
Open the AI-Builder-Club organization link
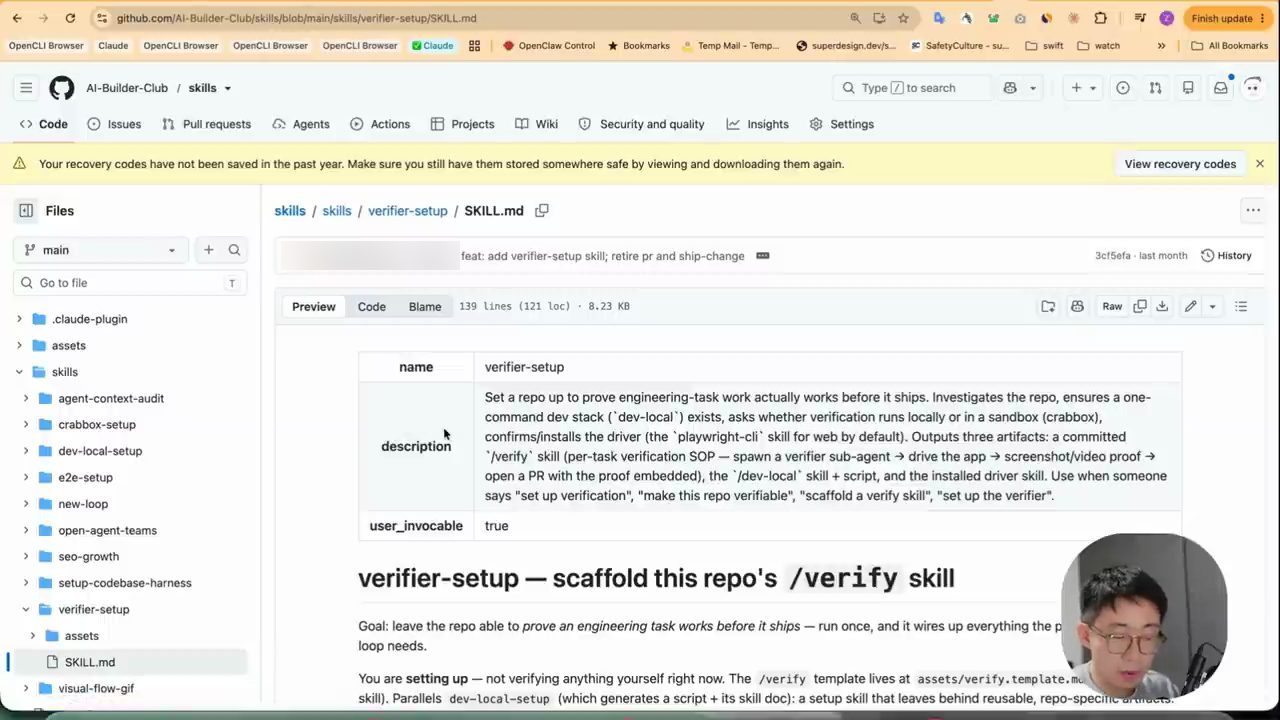(x=127, y=88)
